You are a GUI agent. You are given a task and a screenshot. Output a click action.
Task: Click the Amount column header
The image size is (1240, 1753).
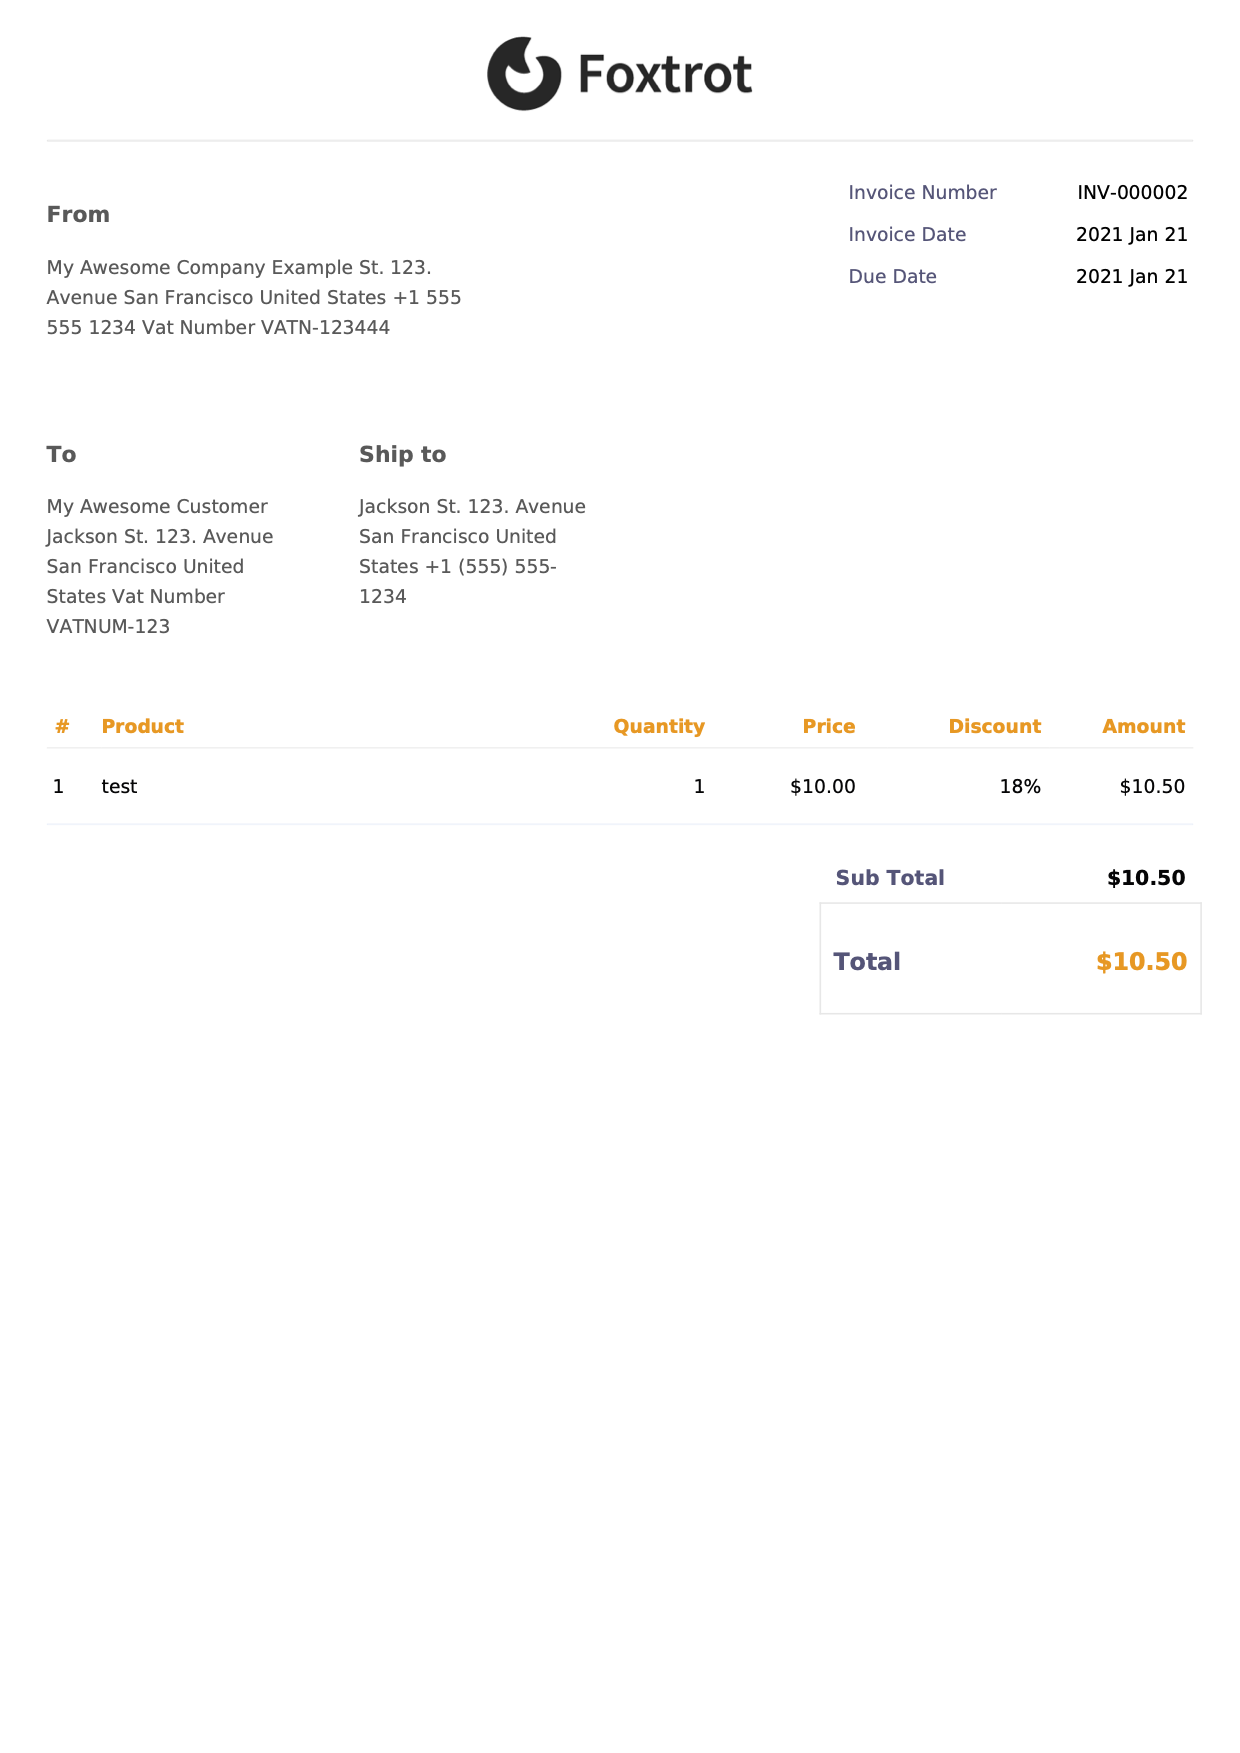[x=1144, y=726]
